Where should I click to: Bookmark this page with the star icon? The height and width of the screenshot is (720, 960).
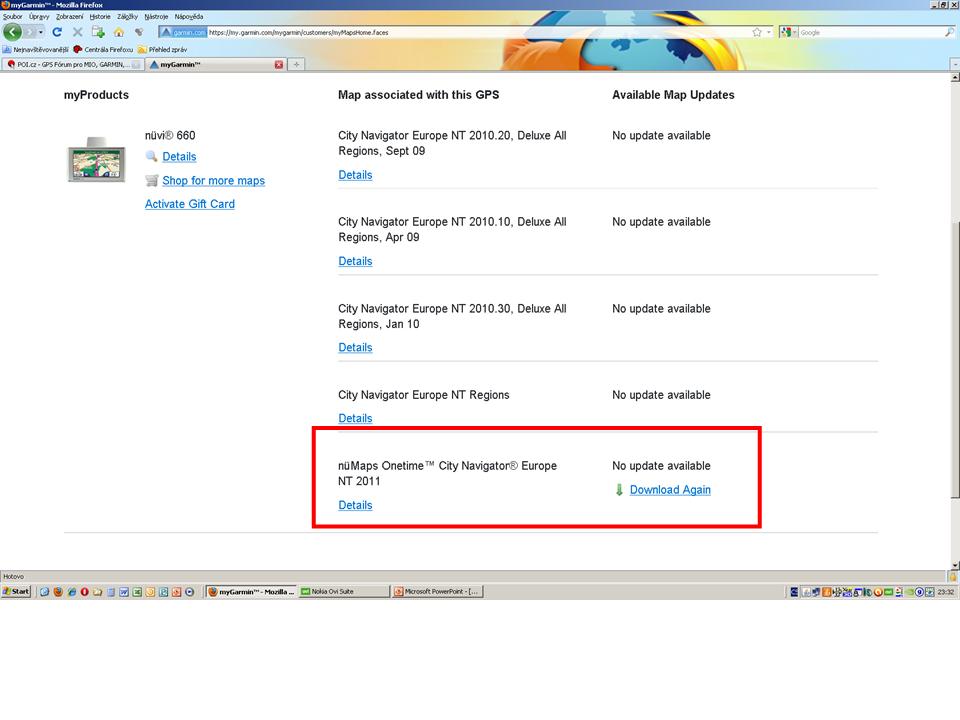pyautogui.click(x=757, y=32)
